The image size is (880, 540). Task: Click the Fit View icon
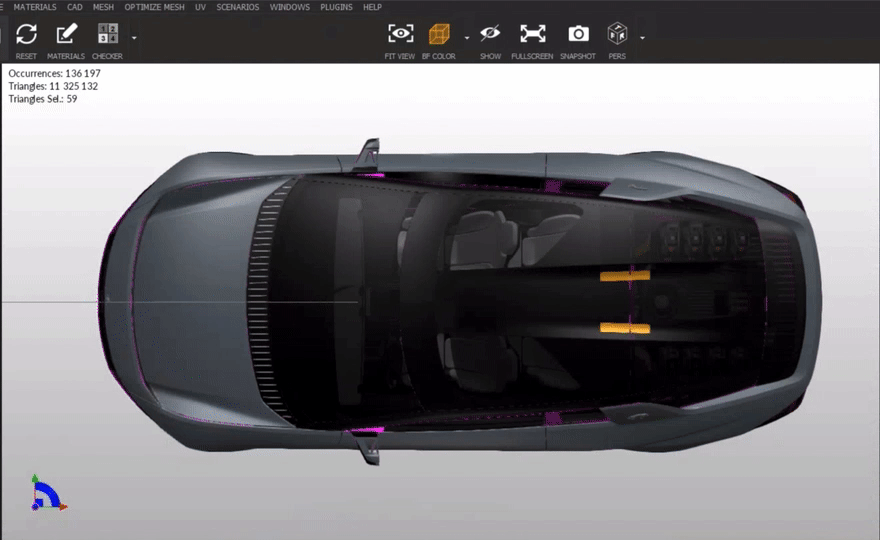(400, 34)
